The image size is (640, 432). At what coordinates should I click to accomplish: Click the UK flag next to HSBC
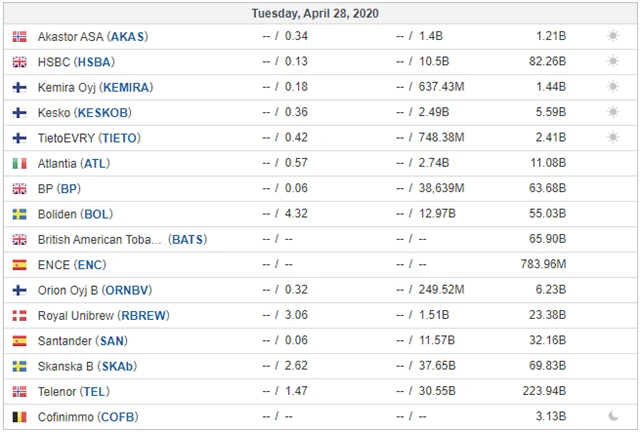pyautogui.click(x=19, y=62)
